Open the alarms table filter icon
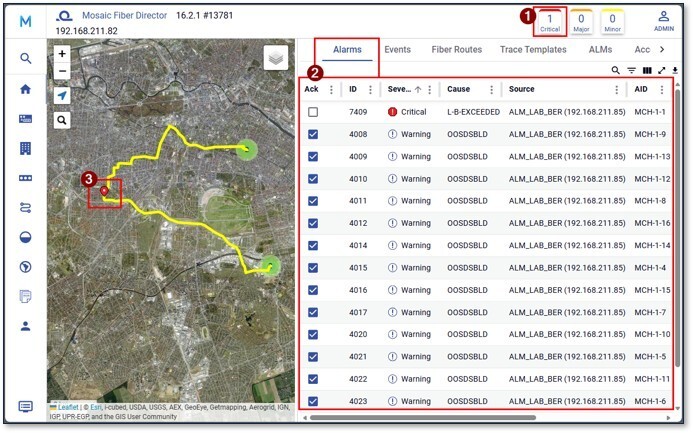693x433 pixels. [x=632, y=70]
